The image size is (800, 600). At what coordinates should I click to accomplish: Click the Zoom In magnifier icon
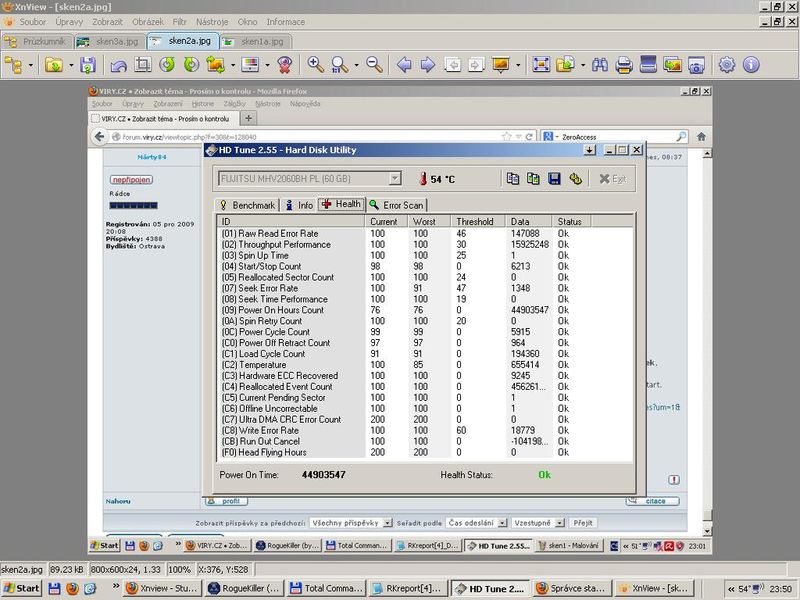click(315, 65)
